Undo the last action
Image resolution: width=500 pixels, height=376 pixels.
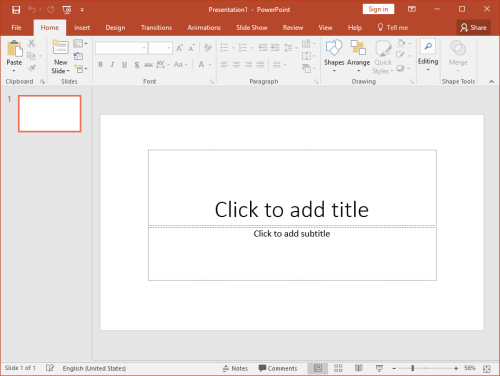click(x=32, y=10)
